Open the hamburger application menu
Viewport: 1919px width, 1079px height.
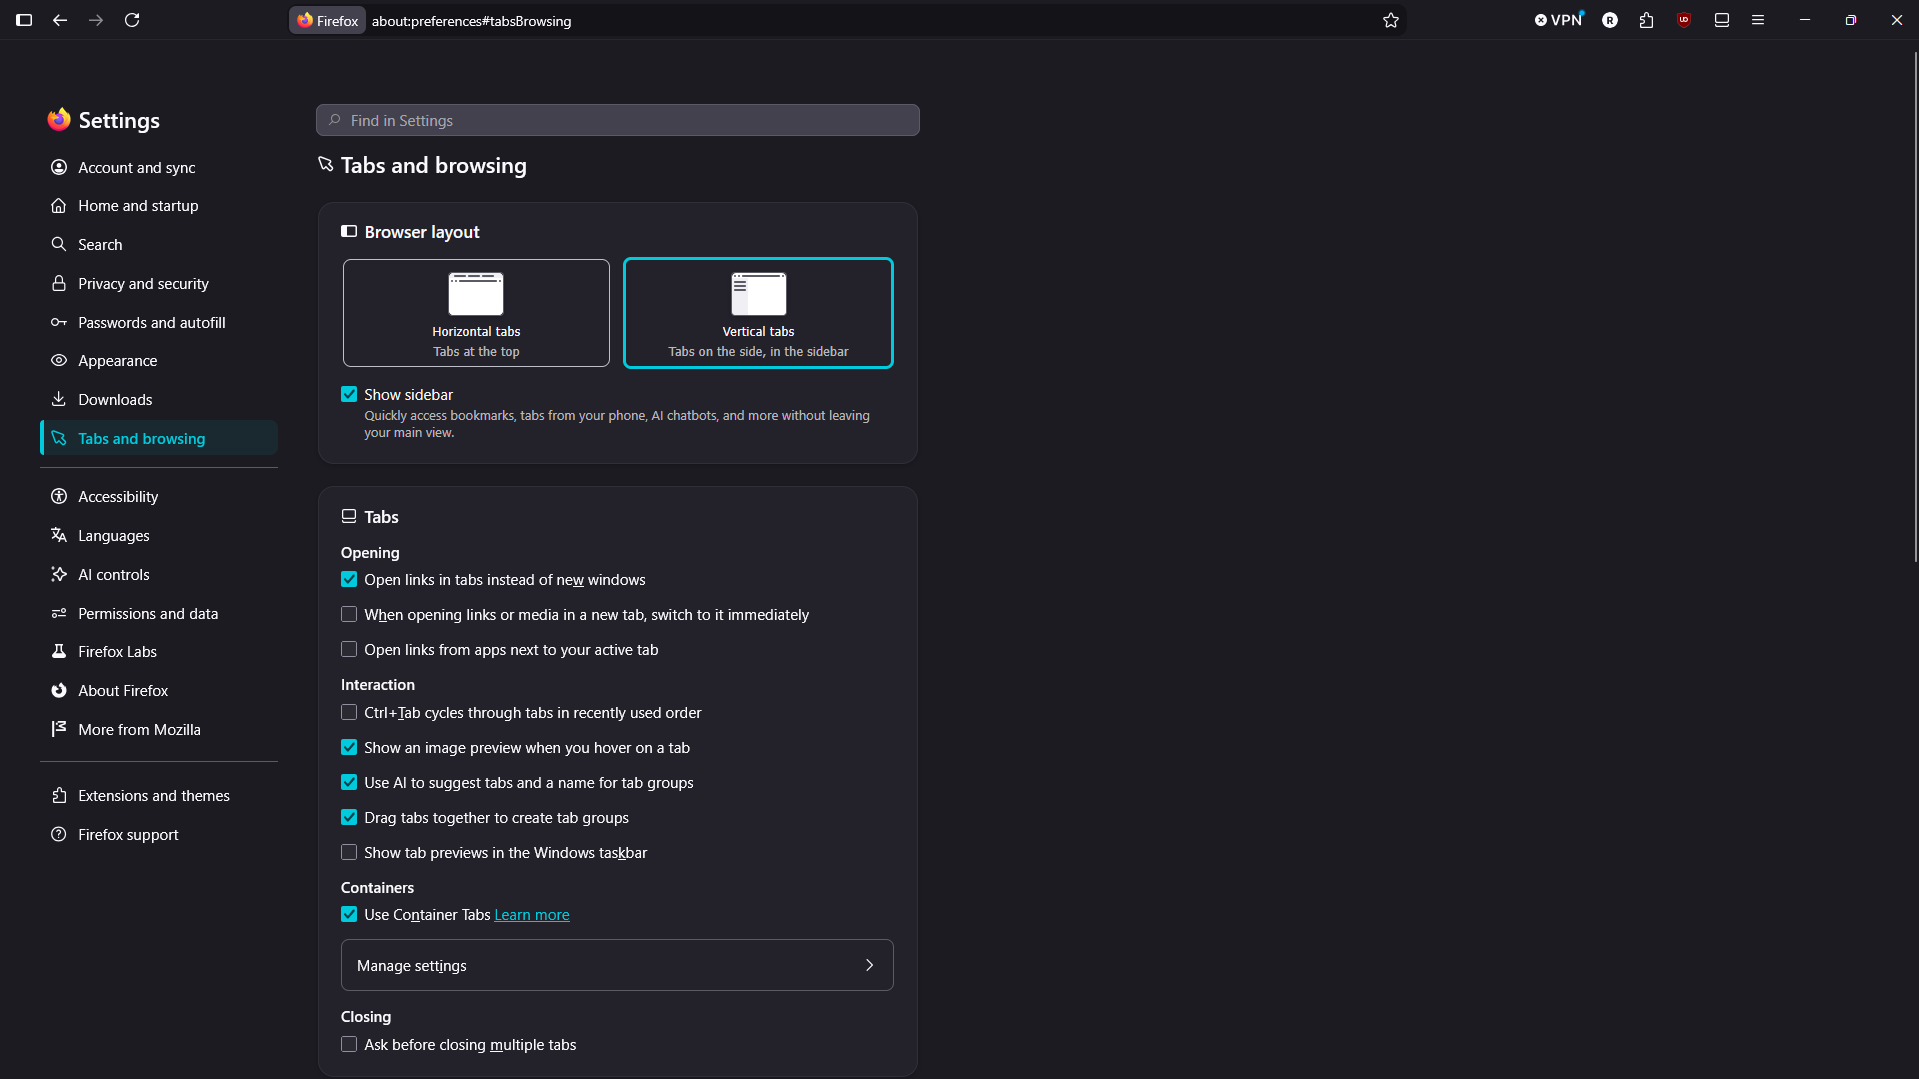1757,20
